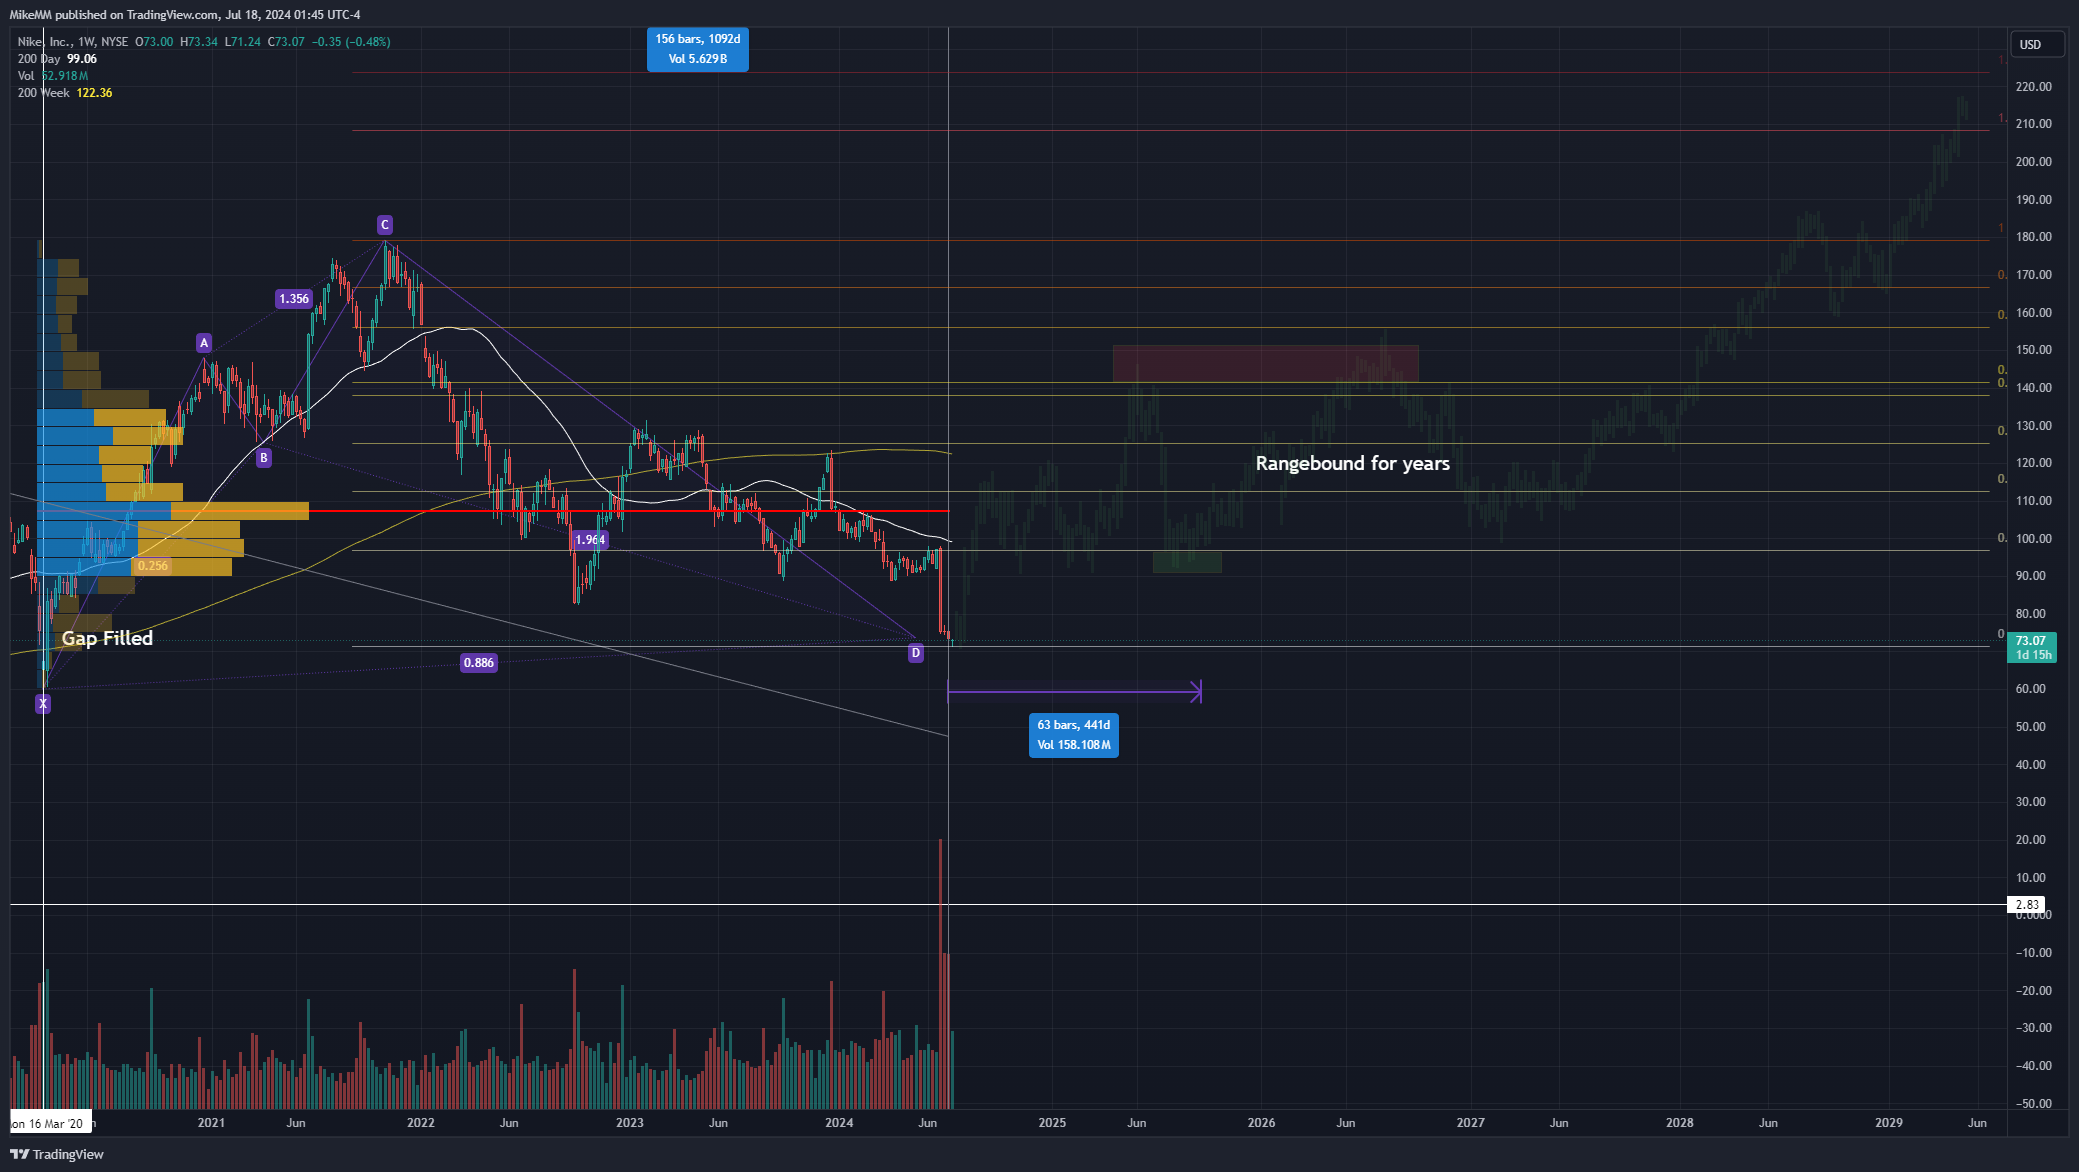This screenshot has height=1172, width=2079.
Task: Click the 2.83 horizontal line price label
Action: (x=2027, y=905)
